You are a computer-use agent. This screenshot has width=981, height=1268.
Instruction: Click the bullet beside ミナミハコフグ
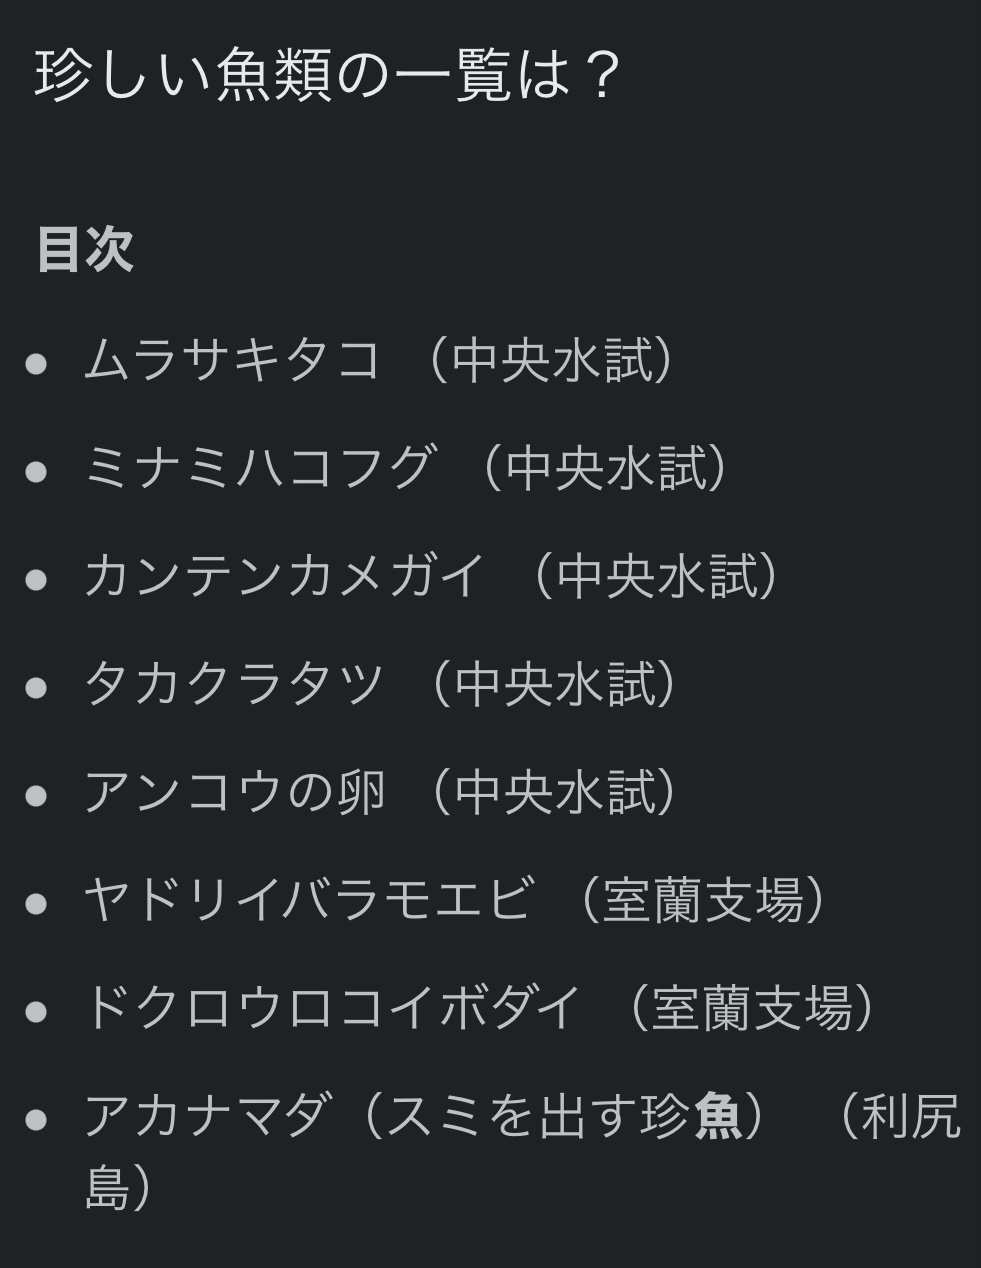37,470
